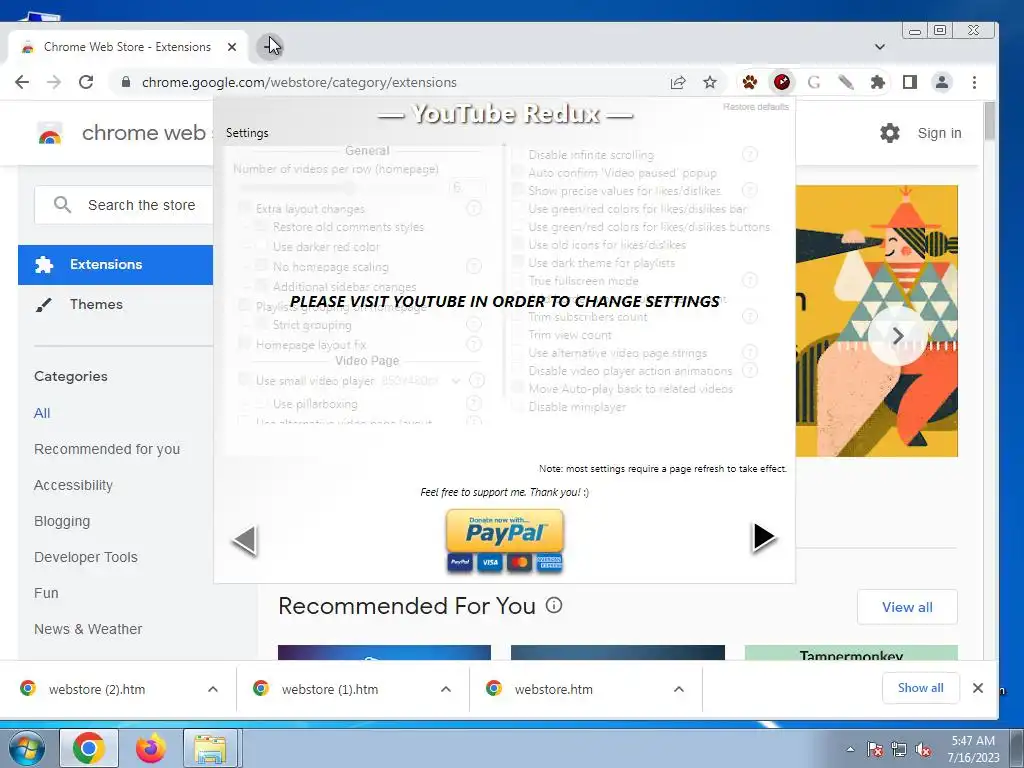Open the web store settings gear
The width and height of the screenshot is (1024, 768).
tap(889, 133)
